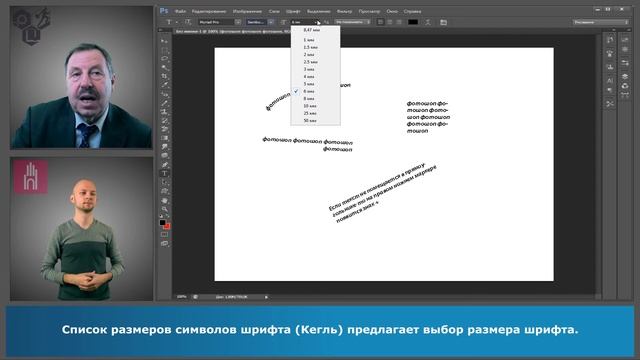Align text left
640x360 pixels.
[x=380, y=22]
